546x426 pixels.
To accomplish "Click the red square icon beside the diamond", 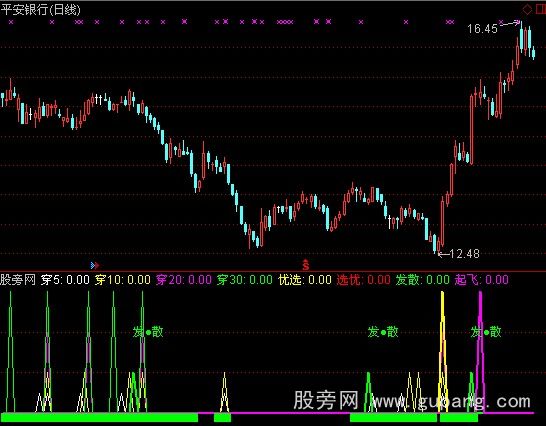I will pyautogui.click(x=541, y=9).
